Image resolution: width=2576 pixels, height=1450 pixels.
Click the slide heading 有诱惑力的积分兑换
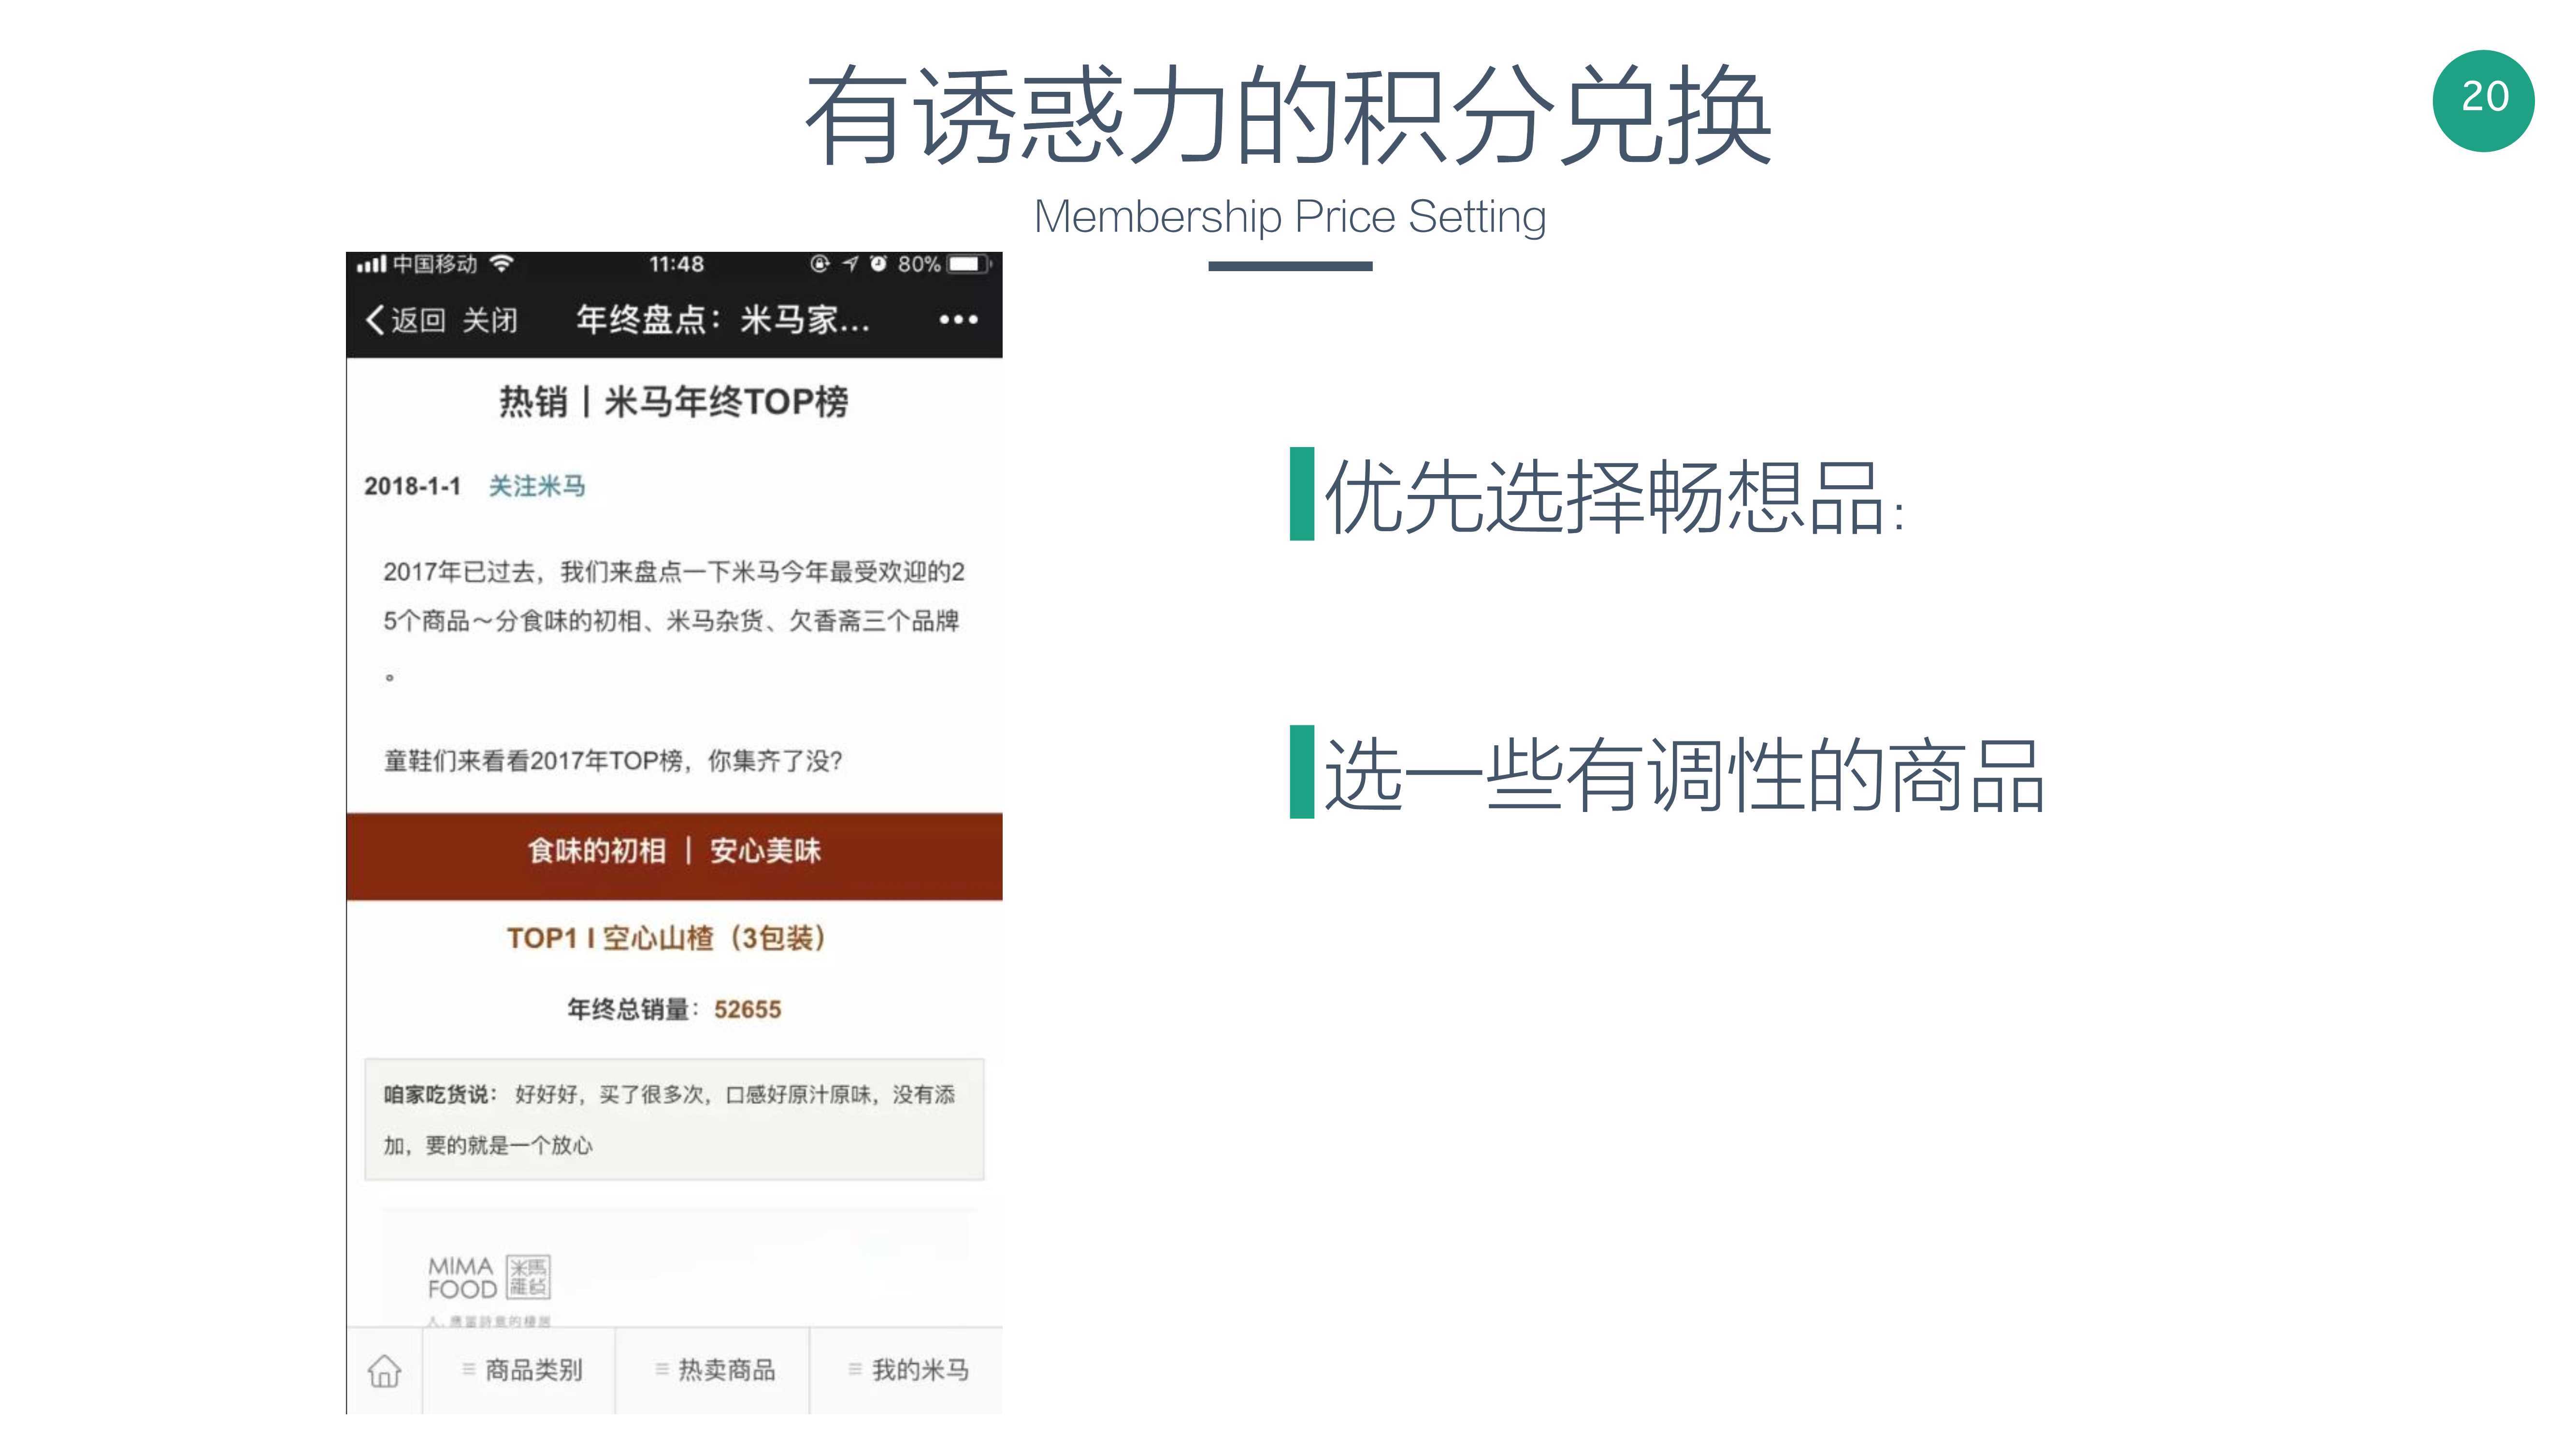pos(1289,115)
